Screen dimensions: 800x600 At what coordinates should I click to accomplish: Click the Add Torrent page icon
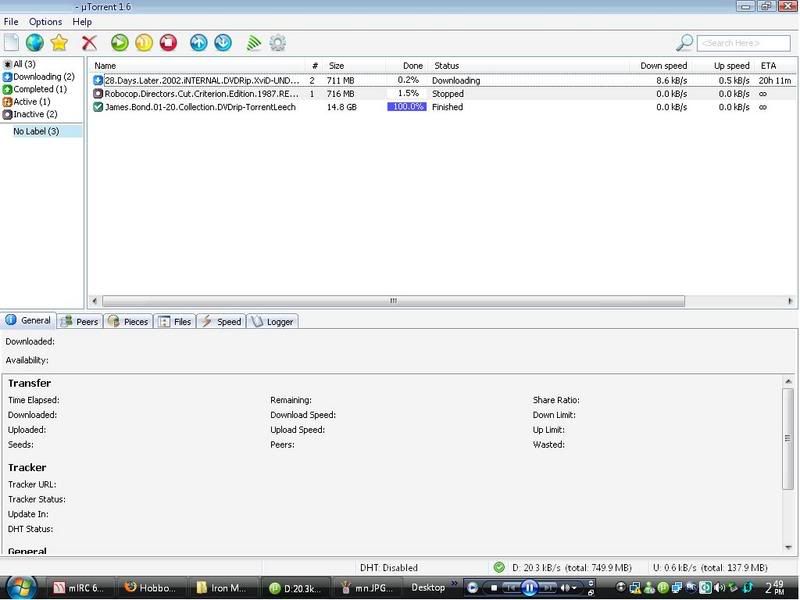coord(12,43)
